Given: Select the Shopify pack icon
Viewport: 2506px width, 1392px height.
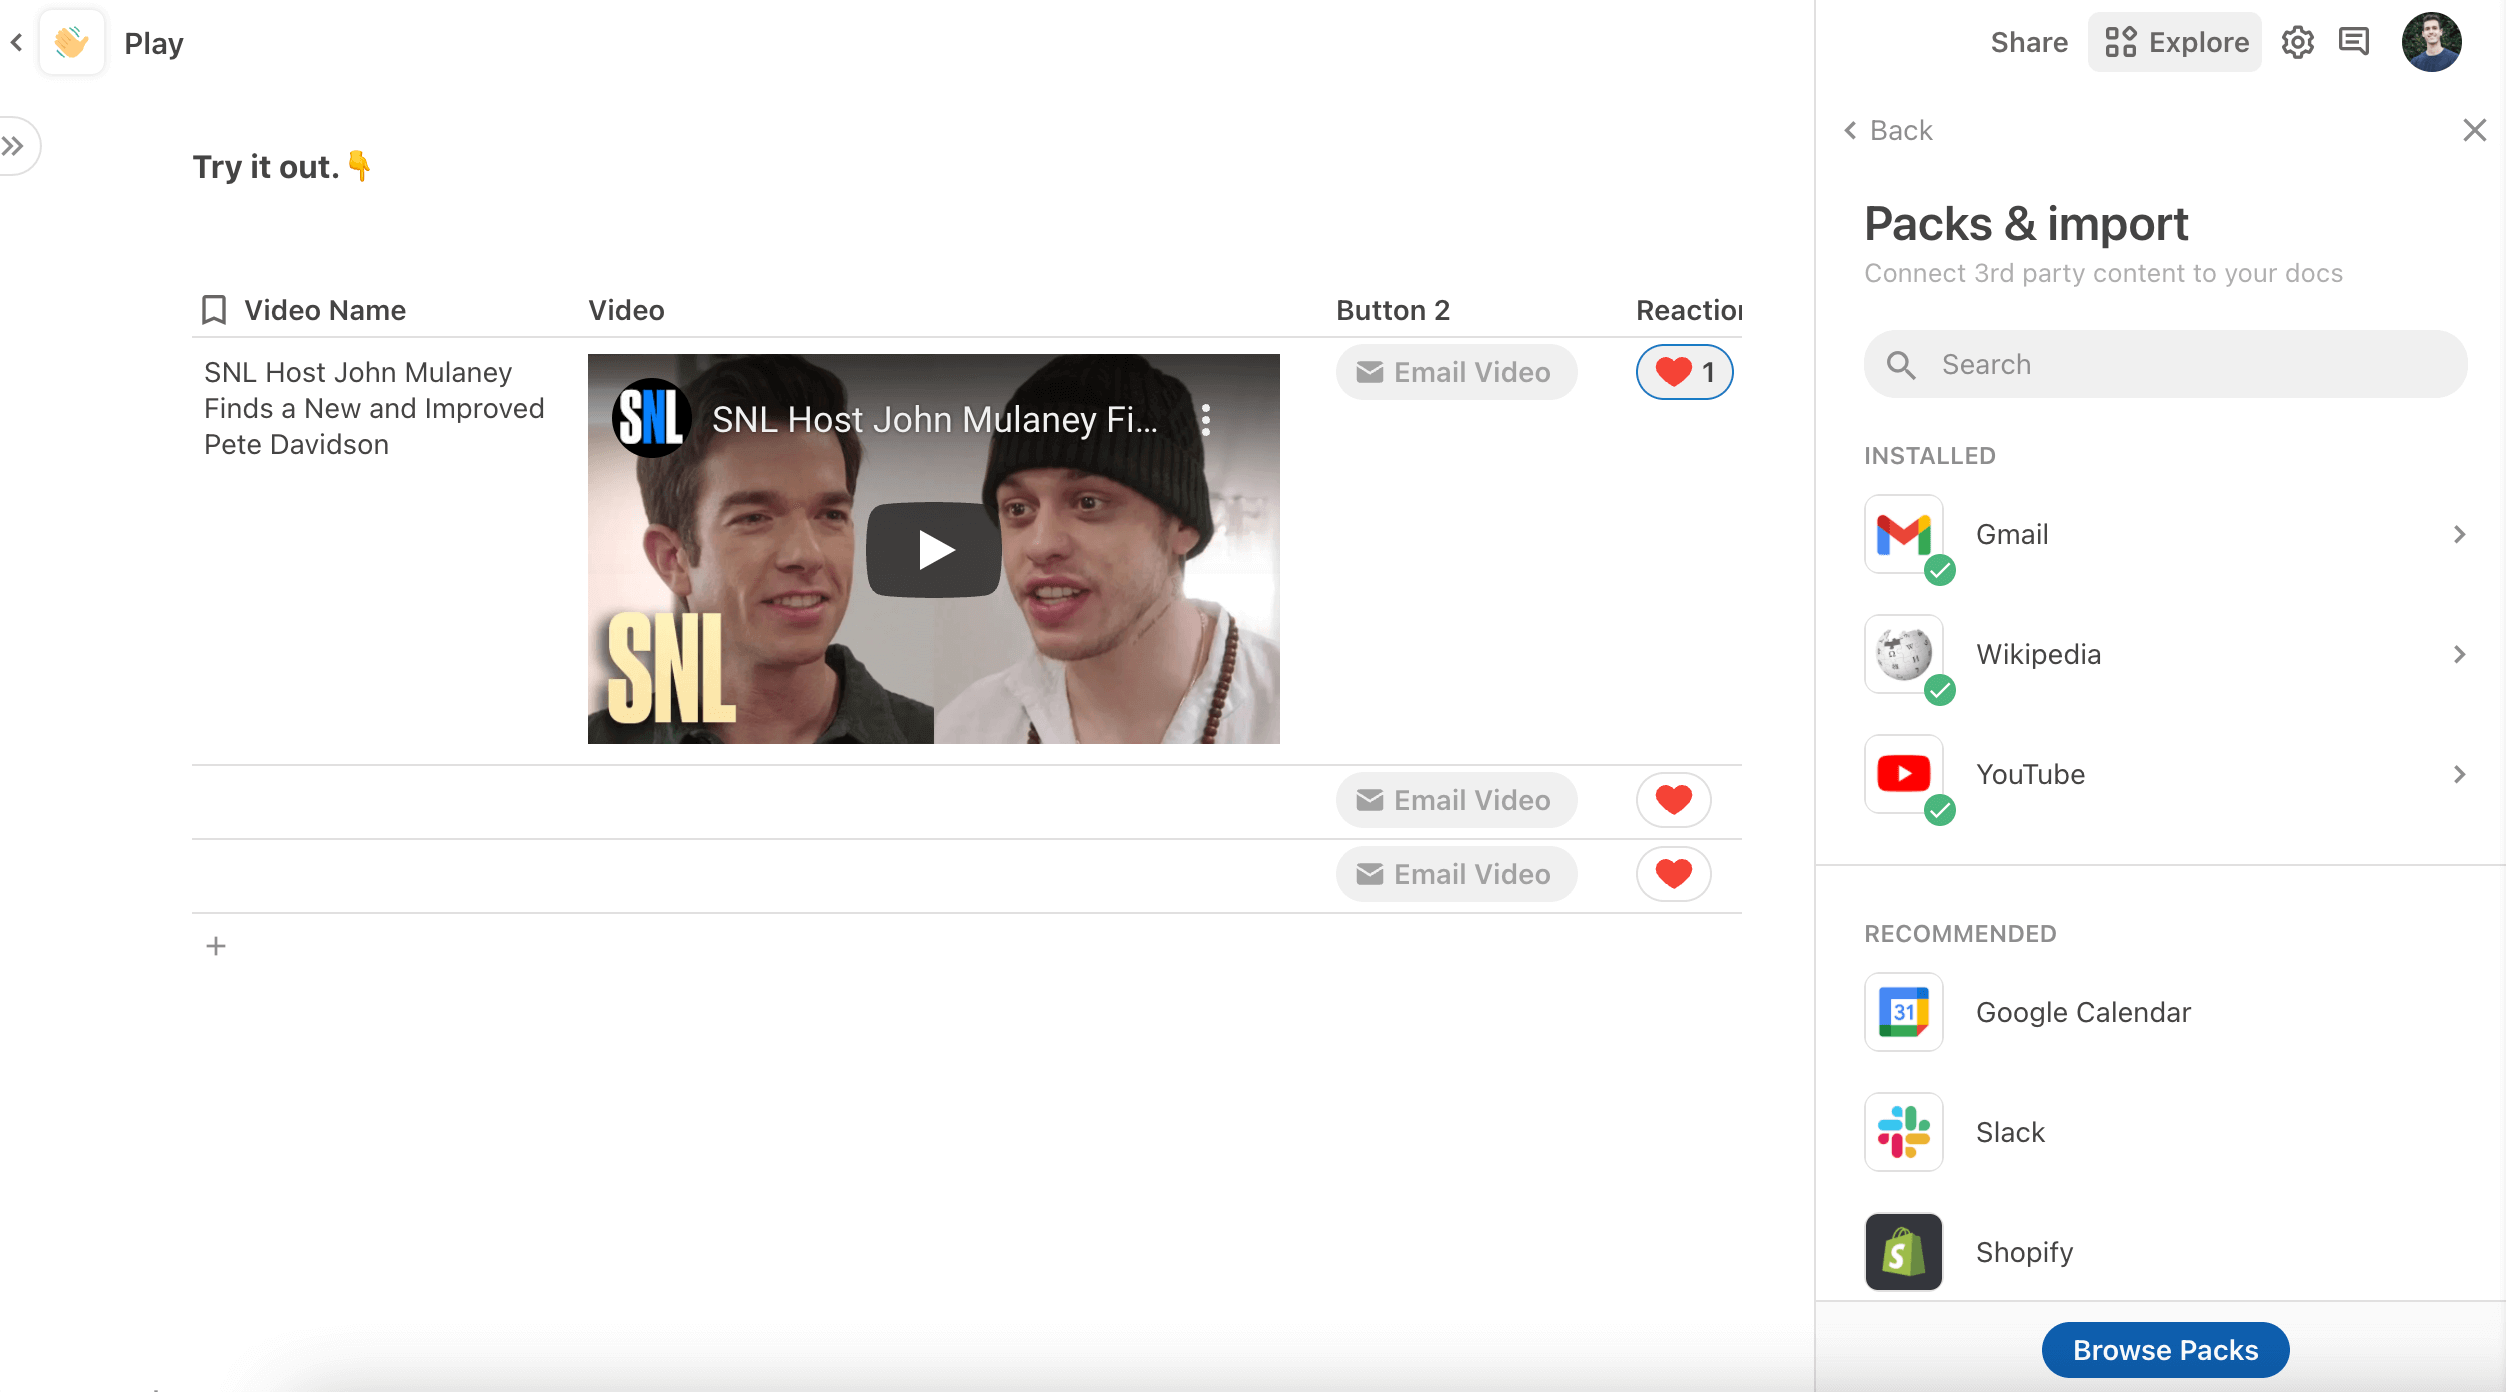Looking at the screenshot, I should [1904, 1252].
